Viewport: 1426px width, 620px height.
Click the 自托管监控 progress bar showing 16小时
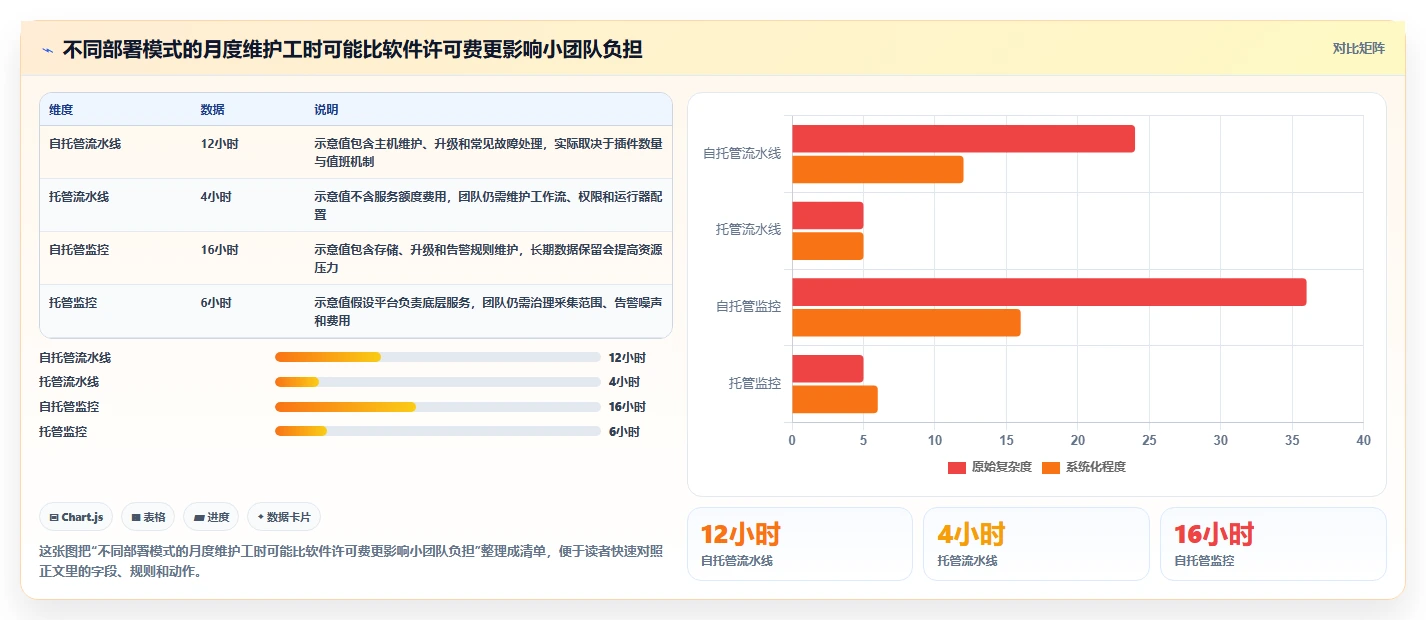click(438, 407)
